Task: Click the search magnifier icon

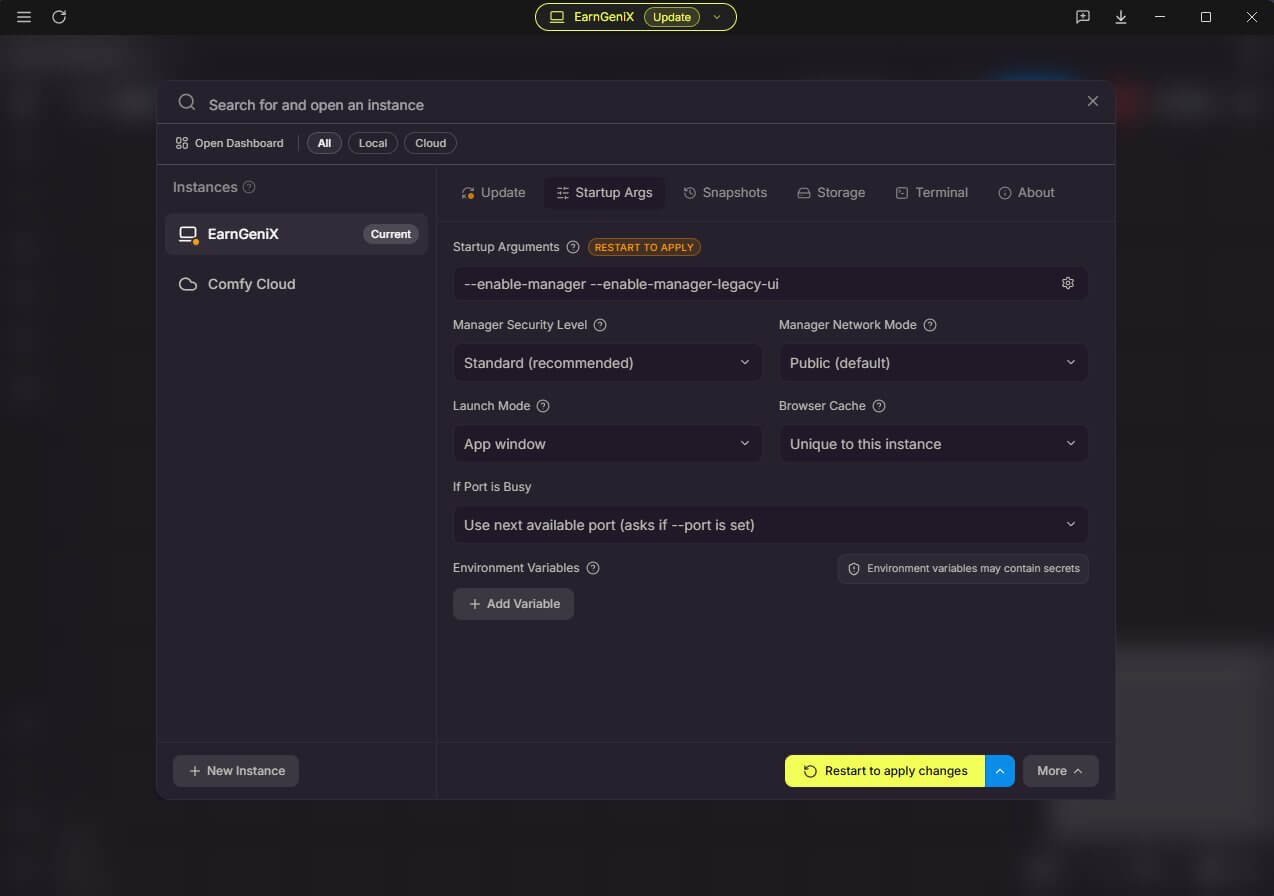Action: click(187, 103)
